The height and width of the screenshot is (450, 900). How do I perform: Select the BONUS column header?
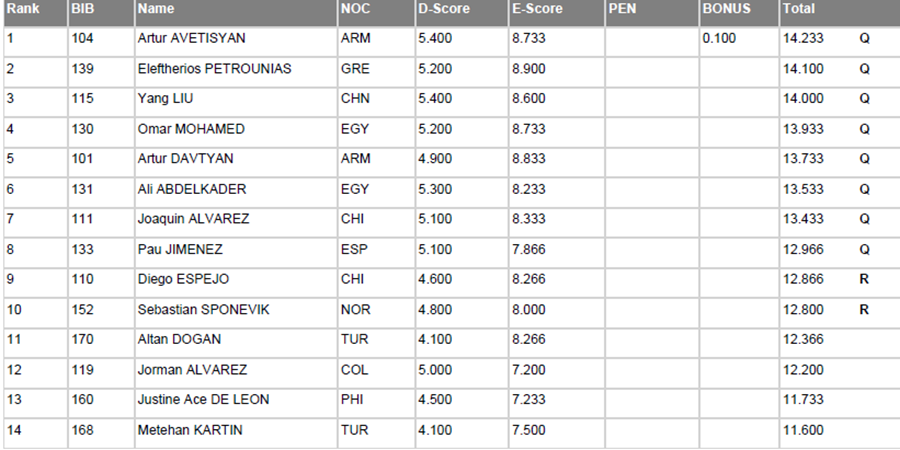coord(726,9)
